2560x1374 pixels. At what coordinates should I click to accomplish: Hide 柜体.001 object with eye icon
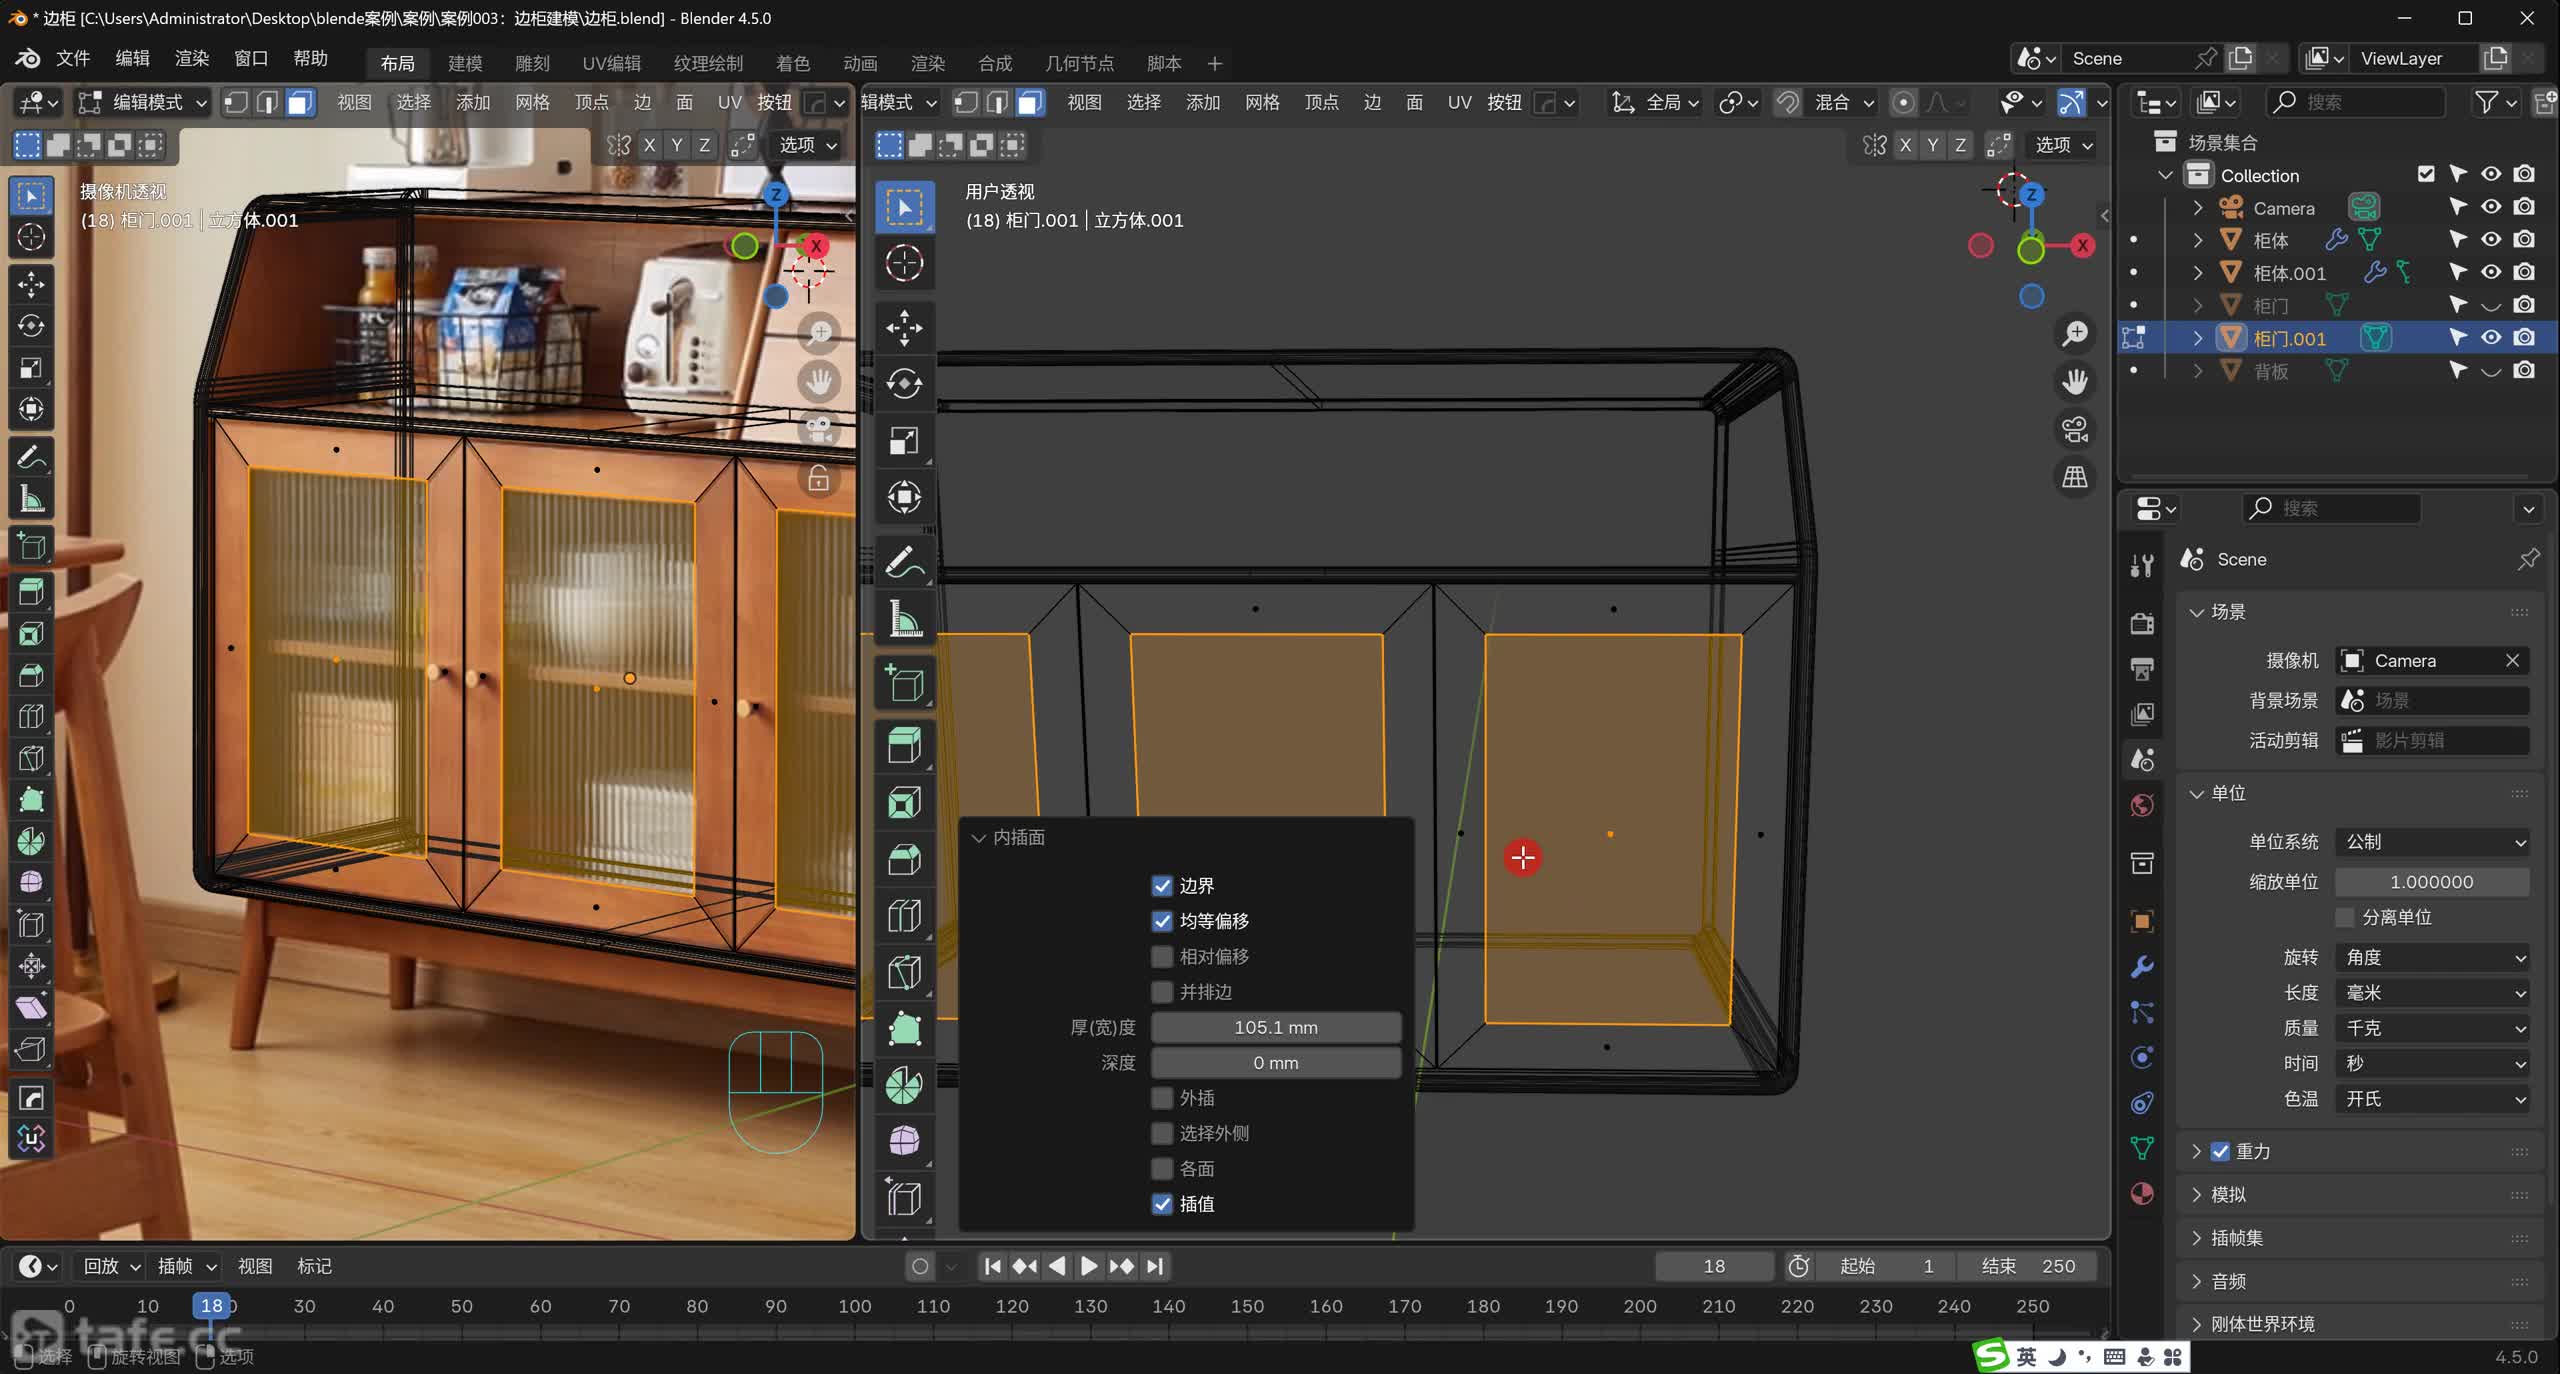pyautogui.click(x=2491, y=272)
